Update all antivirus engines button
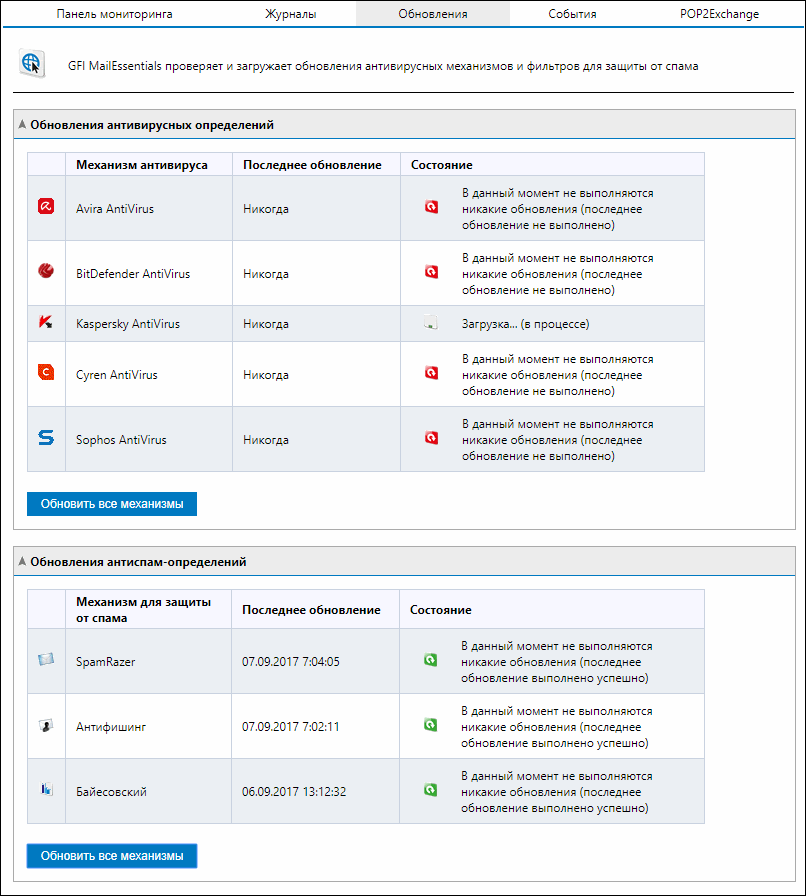 click(112, 504)
